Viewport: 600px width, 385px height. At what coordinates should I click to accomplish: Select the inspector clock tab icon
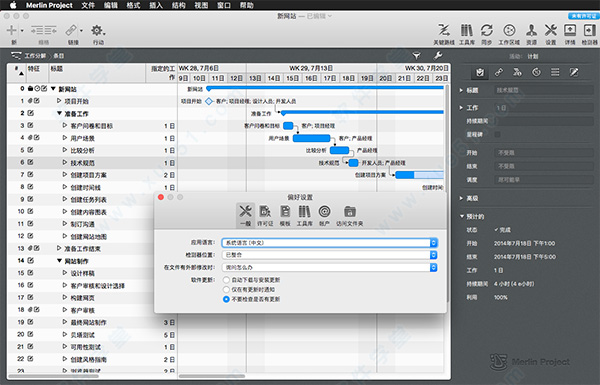click(536, 72)
